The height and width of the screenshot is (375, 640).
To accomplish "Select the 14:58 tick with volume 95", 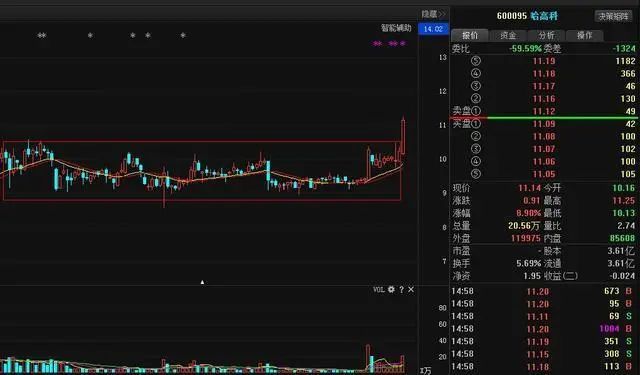I will [543, 304].
